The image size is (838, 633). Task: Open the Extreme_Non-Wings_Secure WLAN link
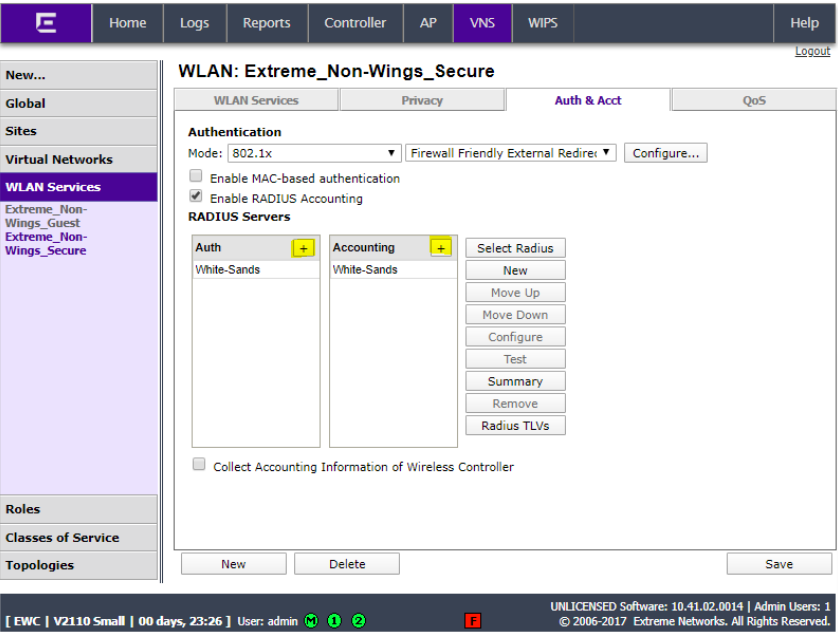[46, 244]
